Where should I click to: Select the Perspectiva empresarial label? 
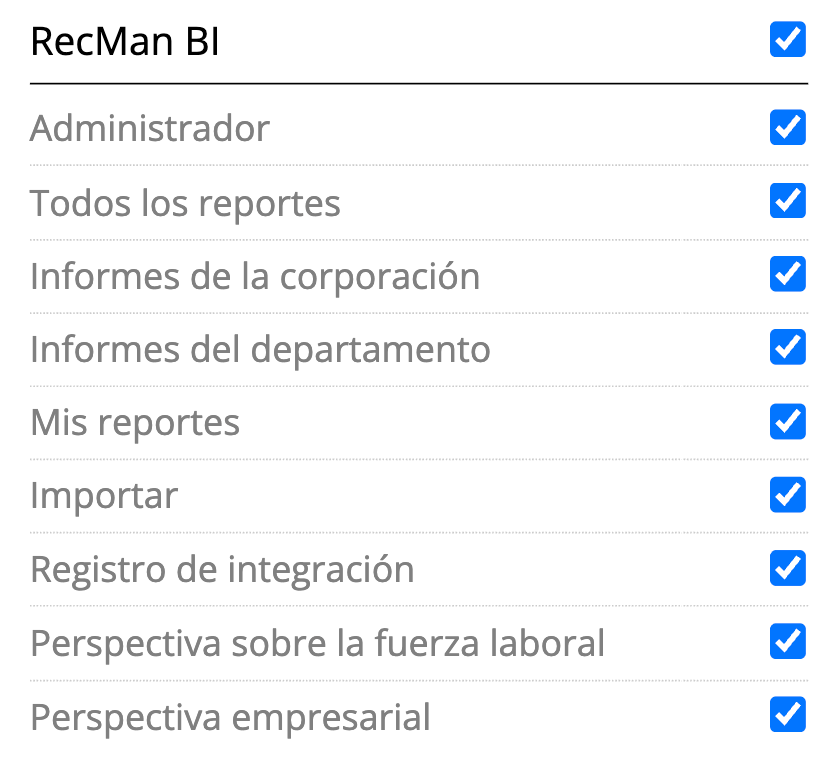[230, 716]
